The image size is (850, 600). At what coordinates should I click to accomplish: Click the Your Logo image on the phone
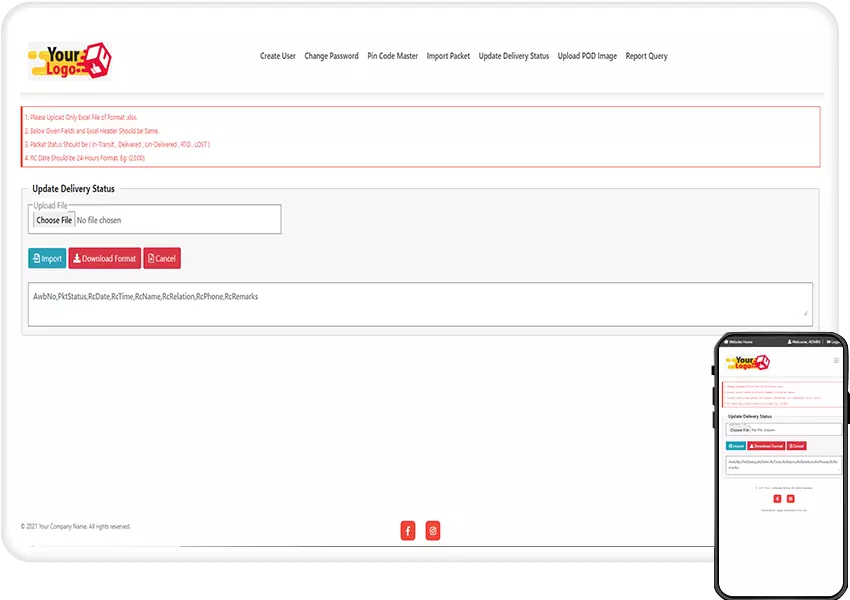pyautogui.click(x=748, y=362)
